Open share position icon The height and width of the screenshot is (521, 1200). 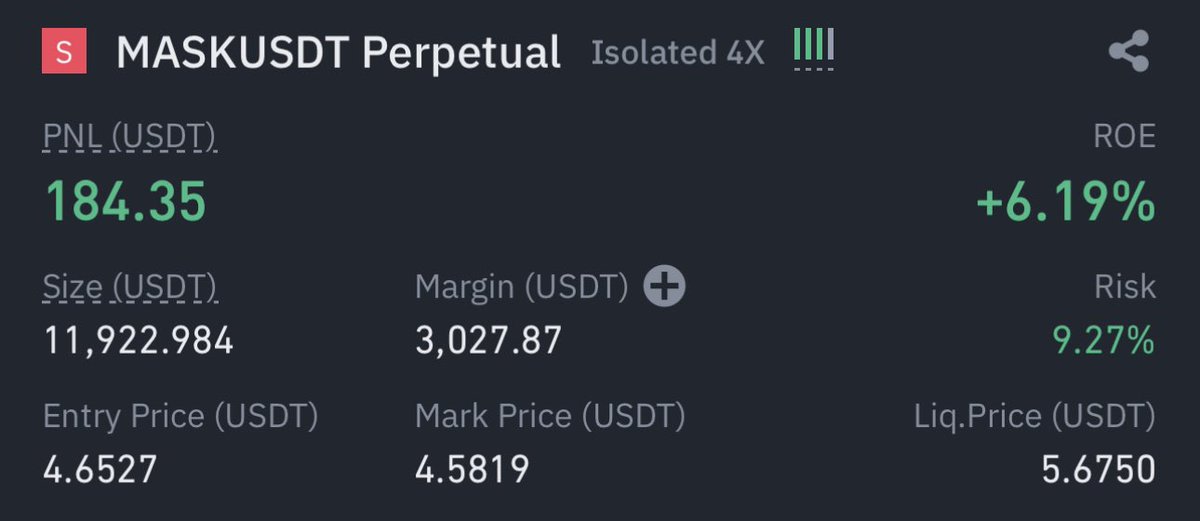(x=1129, y=51)
